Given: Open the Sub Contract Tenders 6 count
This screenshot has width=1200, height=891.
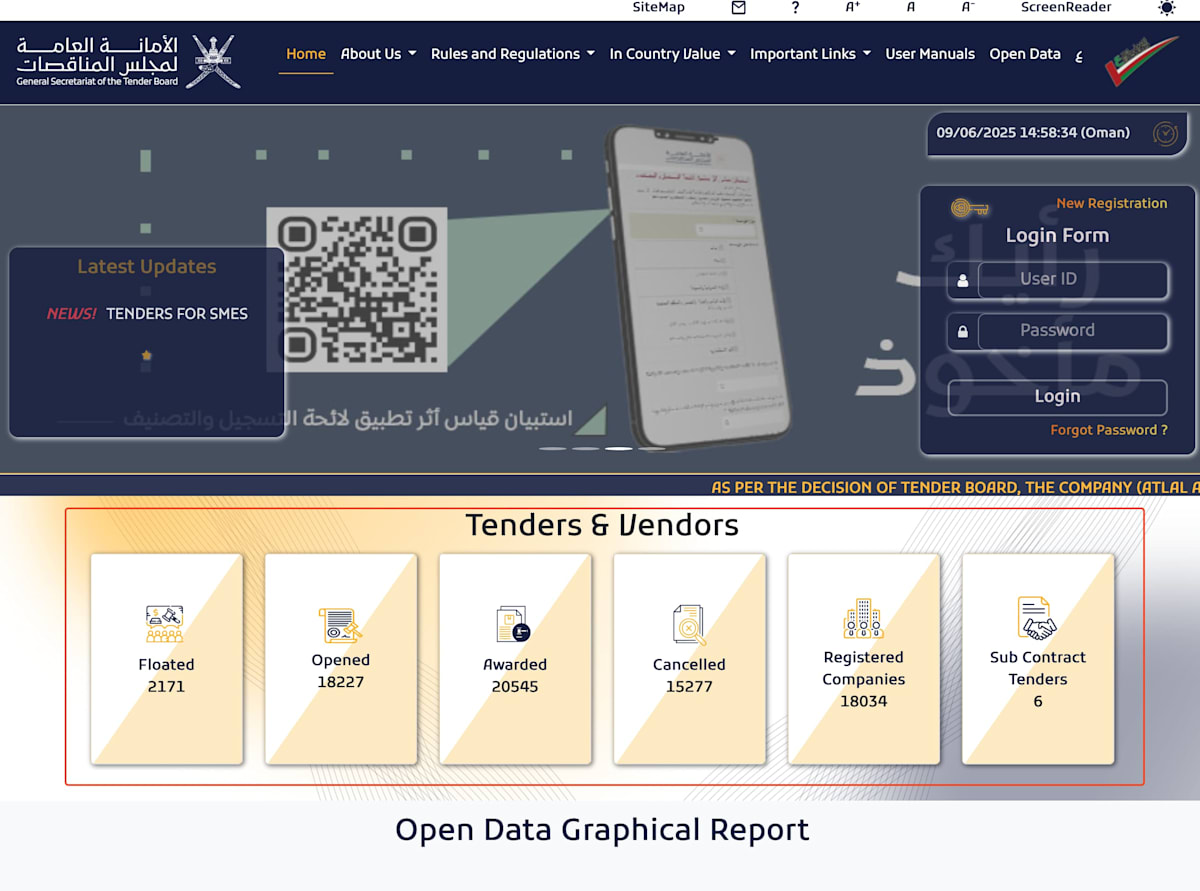Looking at the screenshot, I should [x=1038, y=702].
